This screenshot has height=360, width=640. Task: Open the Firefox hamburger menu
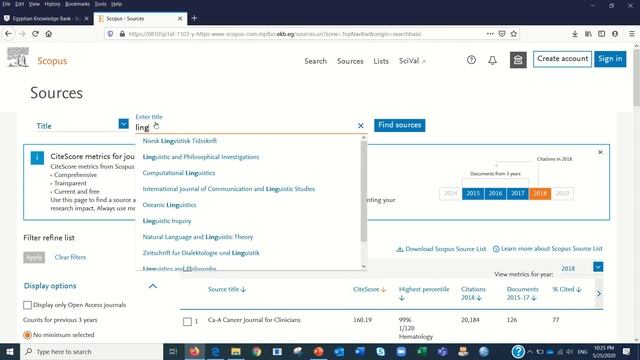coord(631,34)
